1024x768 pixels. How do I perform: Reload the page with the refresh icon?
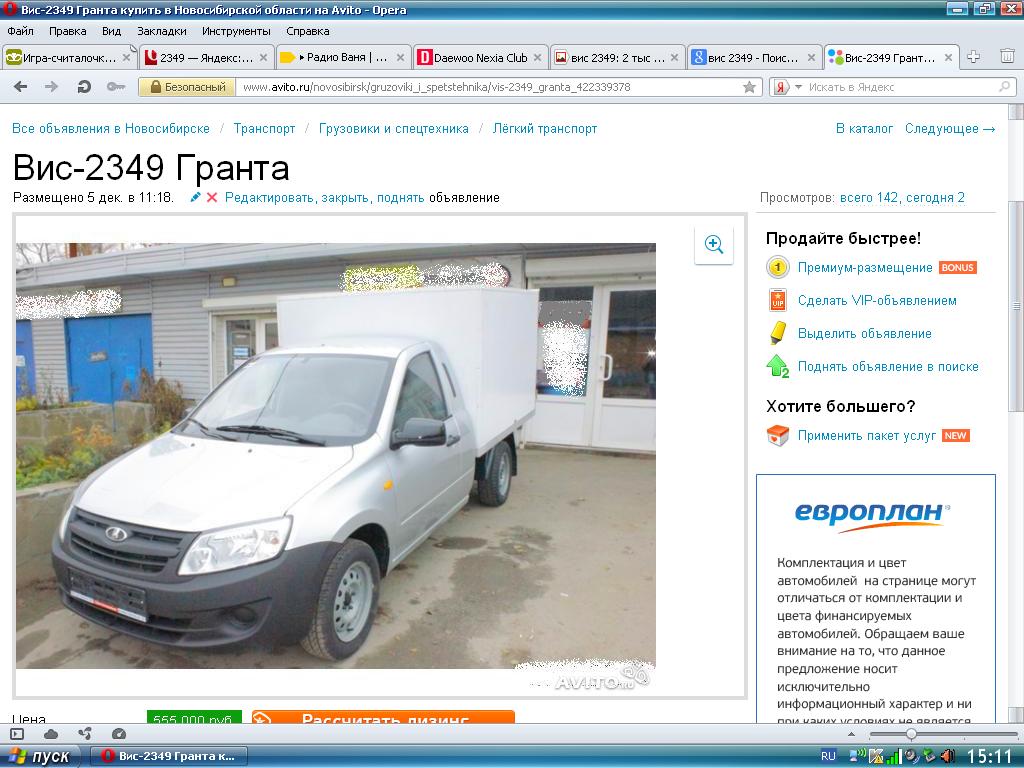click(85, 87)
